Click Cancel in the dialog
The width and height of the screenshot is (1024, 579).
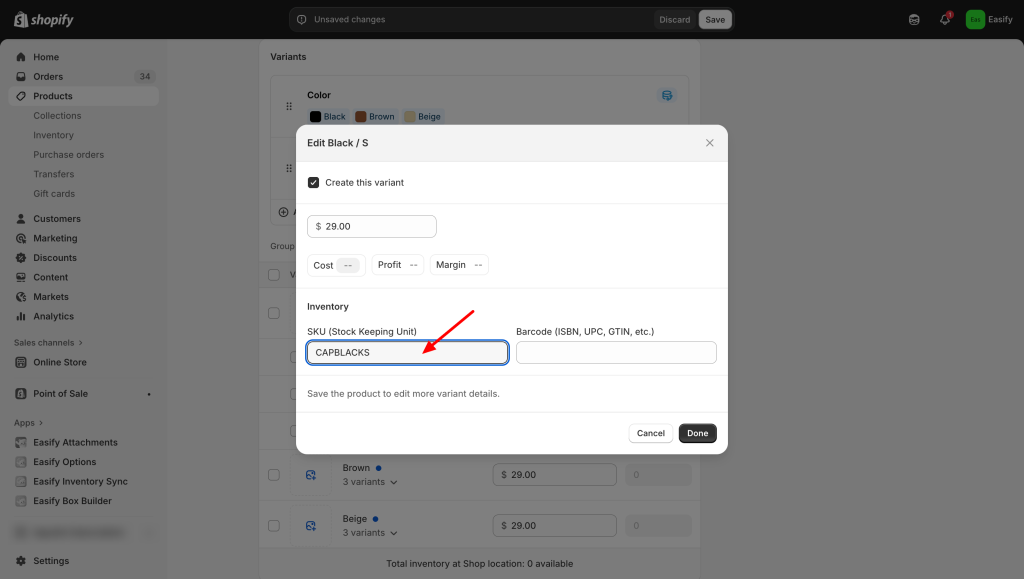(650, 433)
